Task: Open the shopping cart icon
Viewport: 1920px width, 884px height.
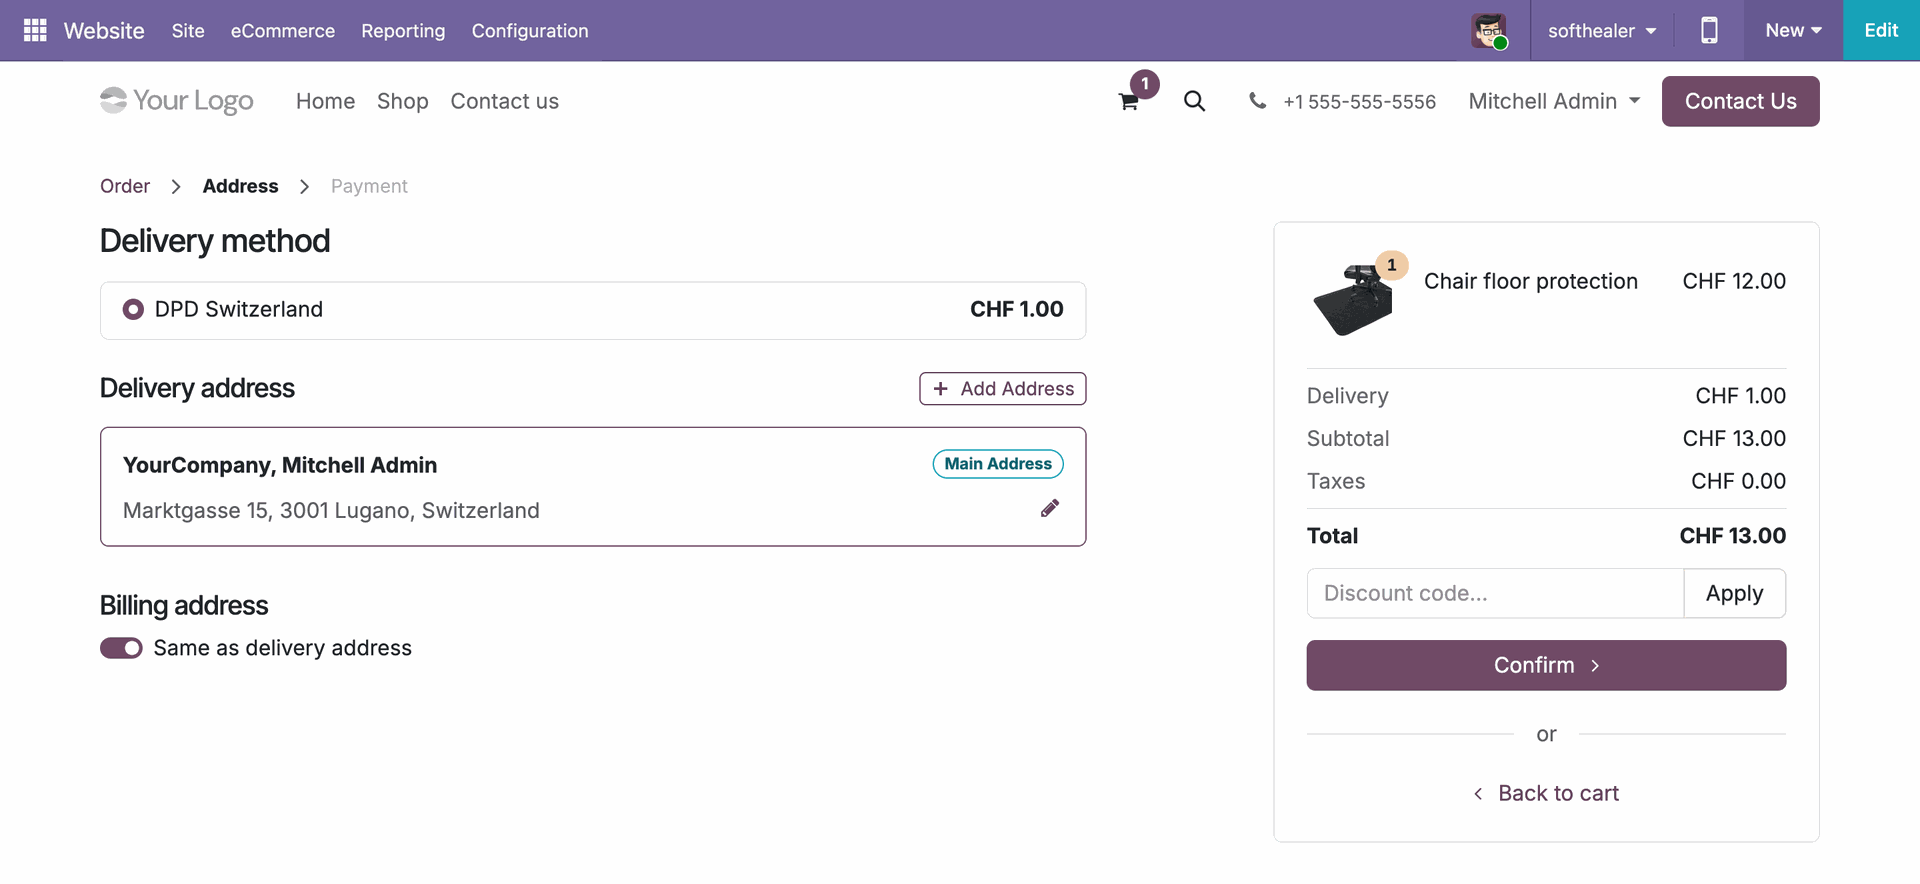Action: point(1129,101)
